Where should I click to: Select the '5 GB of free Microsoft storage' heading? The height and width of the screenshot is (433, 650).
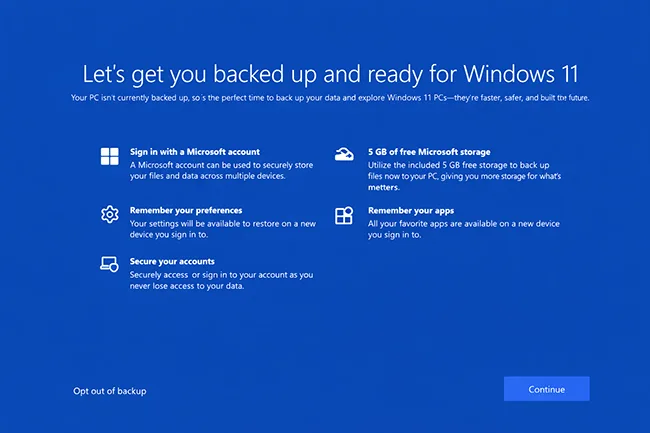pos(429,152)
